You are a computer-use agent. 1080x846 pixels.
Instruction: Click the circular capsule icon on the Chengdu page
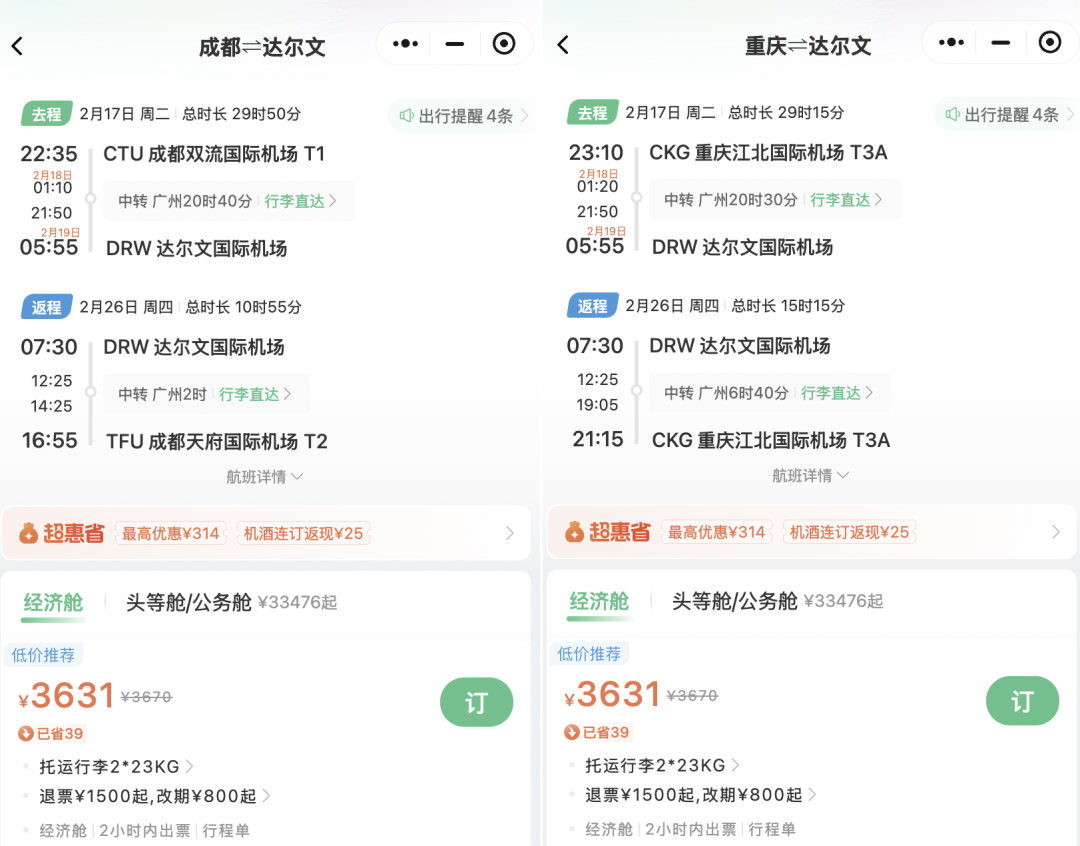pos(503,44)
